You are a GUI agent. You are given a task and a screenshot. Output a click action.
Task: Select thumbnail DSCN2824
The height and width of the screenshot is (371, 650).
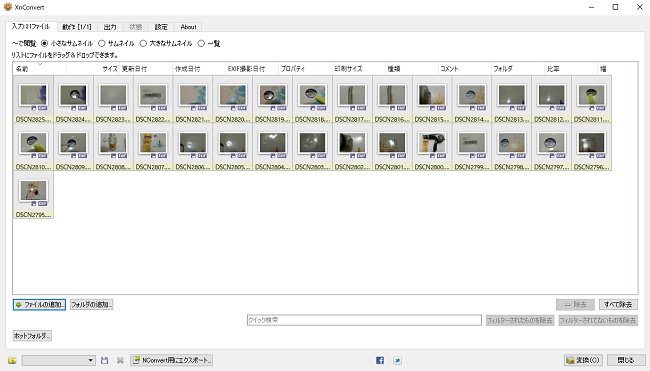point(73,99)
